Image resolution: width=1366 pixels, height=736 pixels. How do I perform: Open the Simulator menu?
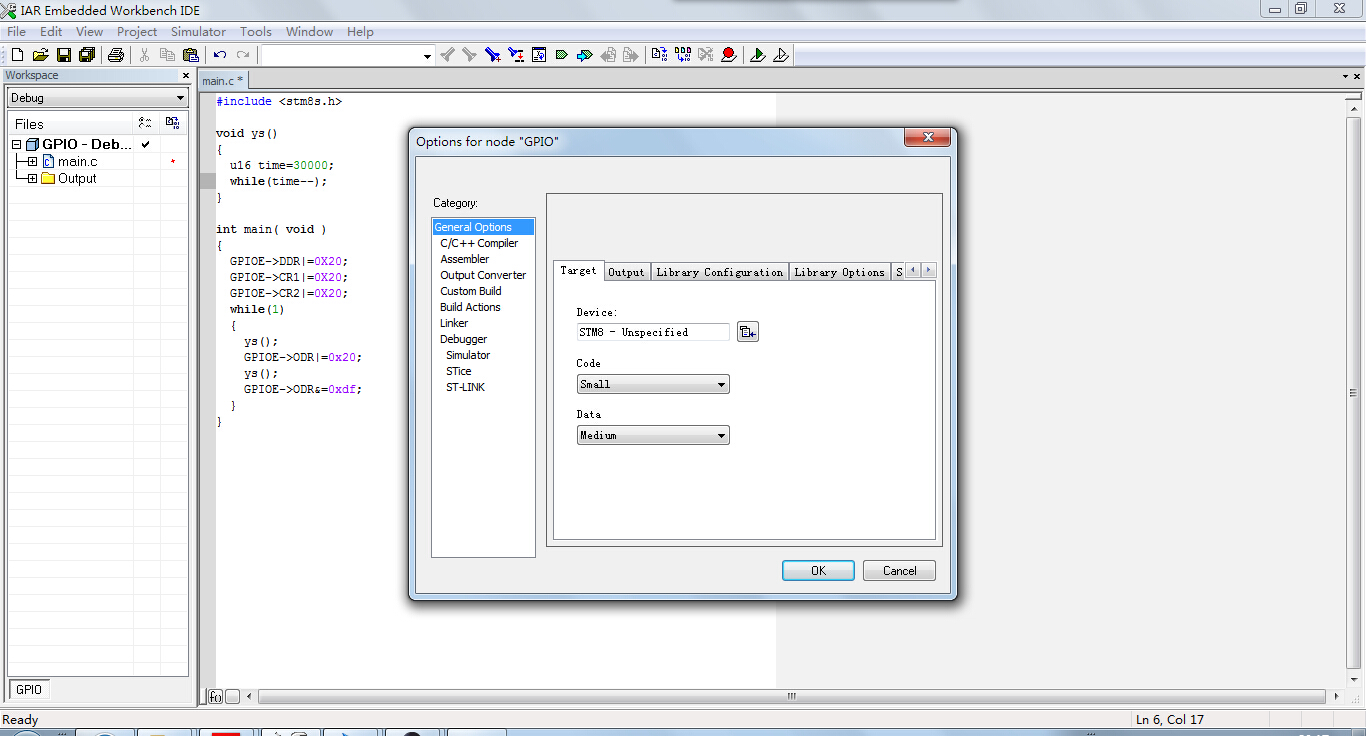click(198, 32)
